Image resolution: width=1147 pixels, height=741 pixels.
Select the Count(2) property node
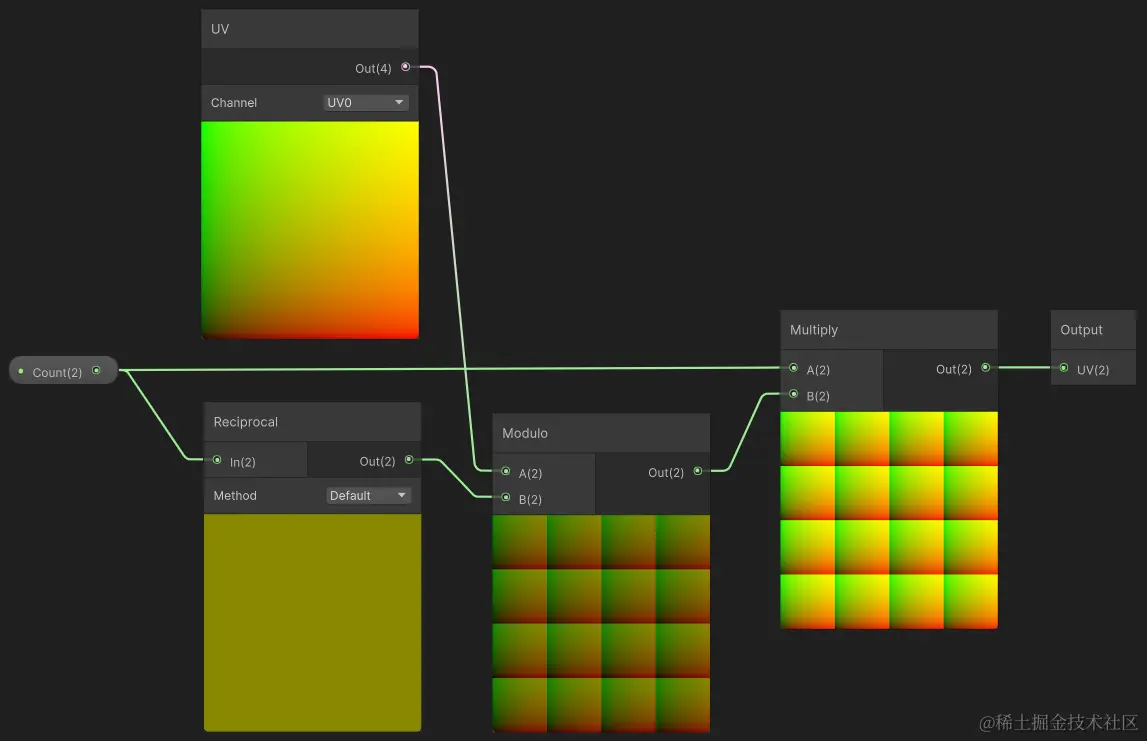click(63, 370)
